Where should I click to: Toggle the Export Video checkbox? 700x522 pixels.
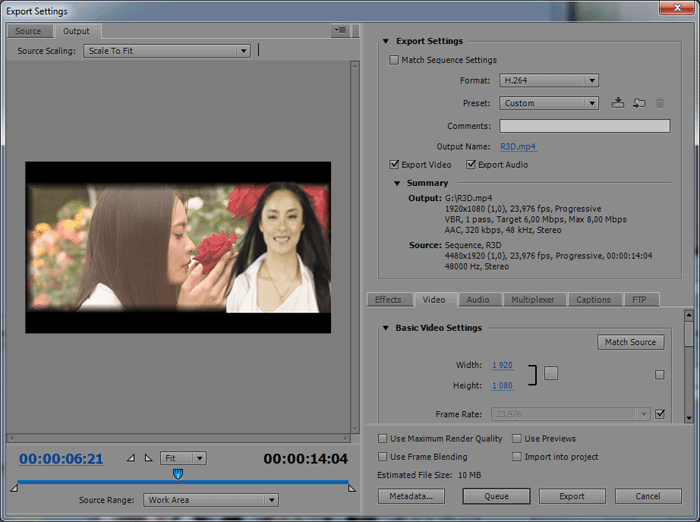[x=394, y=164]
